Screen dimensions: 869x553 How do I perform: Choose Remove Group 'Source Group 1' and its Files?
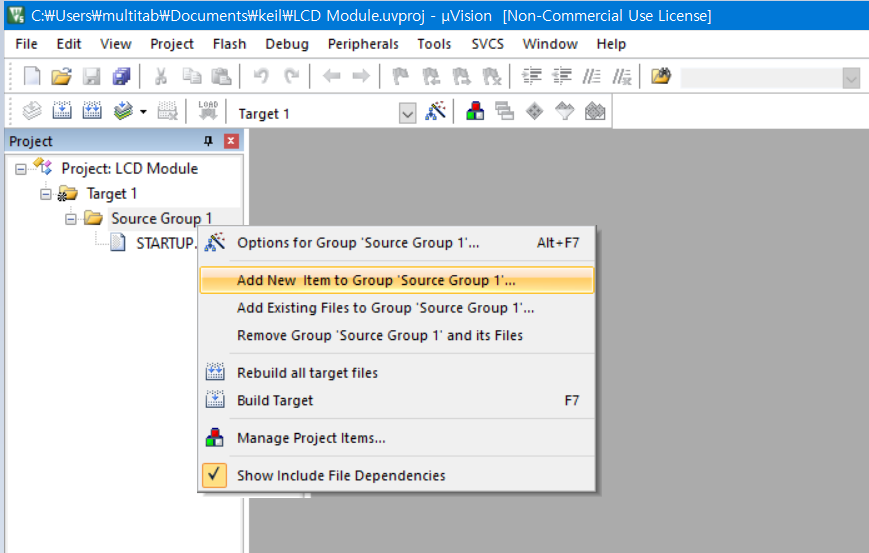click(x=396, y=336)
